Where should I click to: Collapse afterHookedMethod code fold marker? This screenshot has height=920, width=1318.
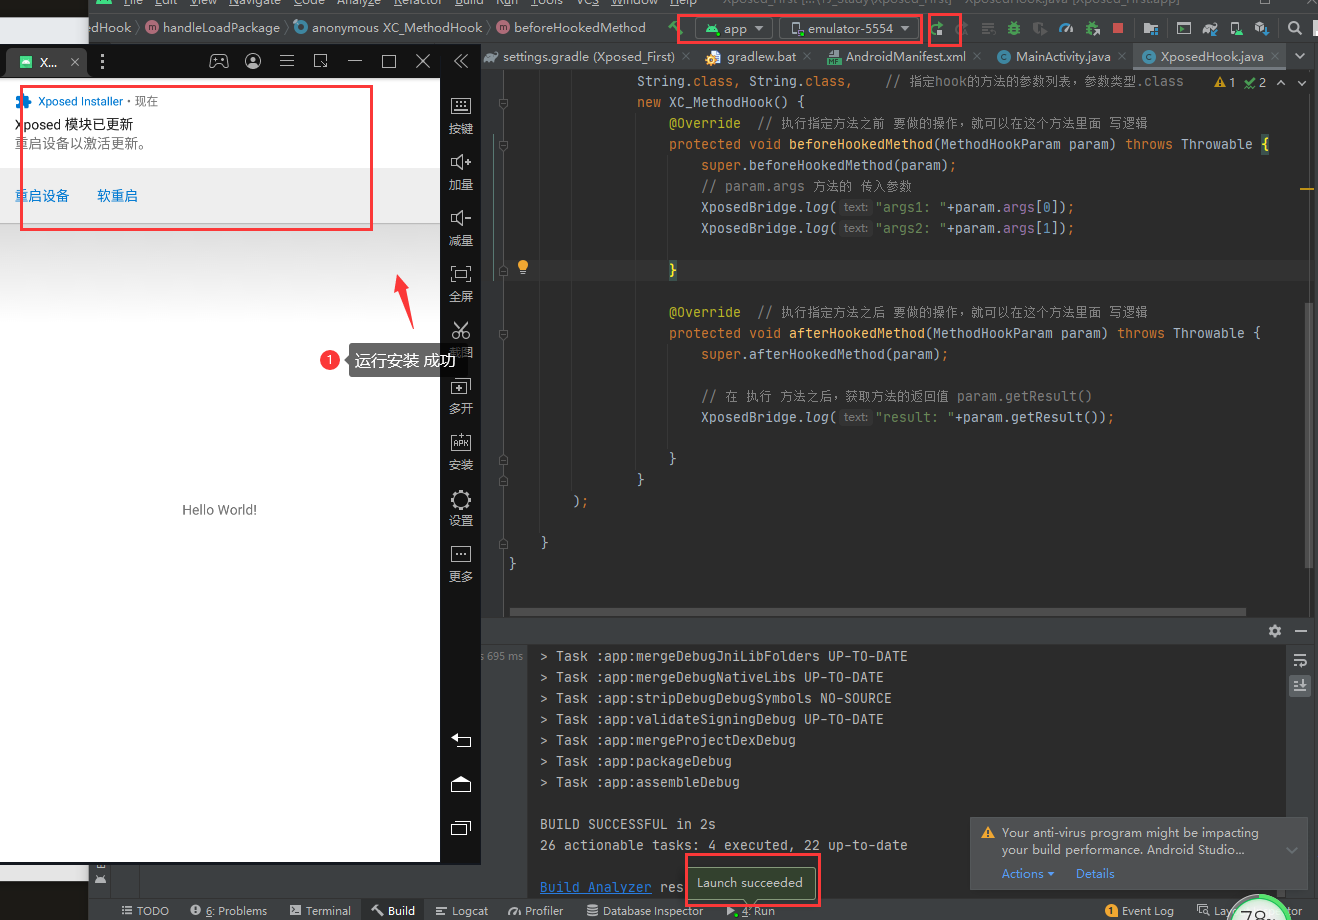coord(503,334)
